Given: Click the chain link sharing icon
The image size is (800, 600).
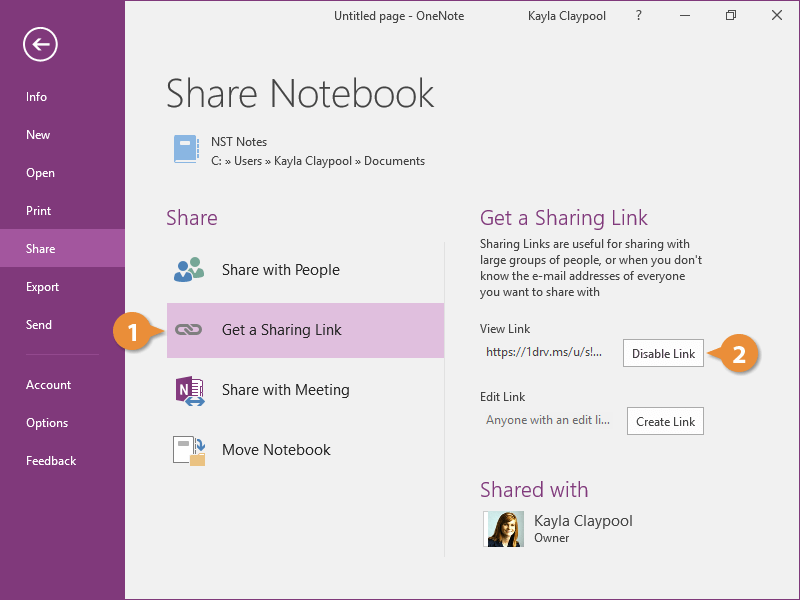Looking at the screenshot, I should (x=189, y=330).
